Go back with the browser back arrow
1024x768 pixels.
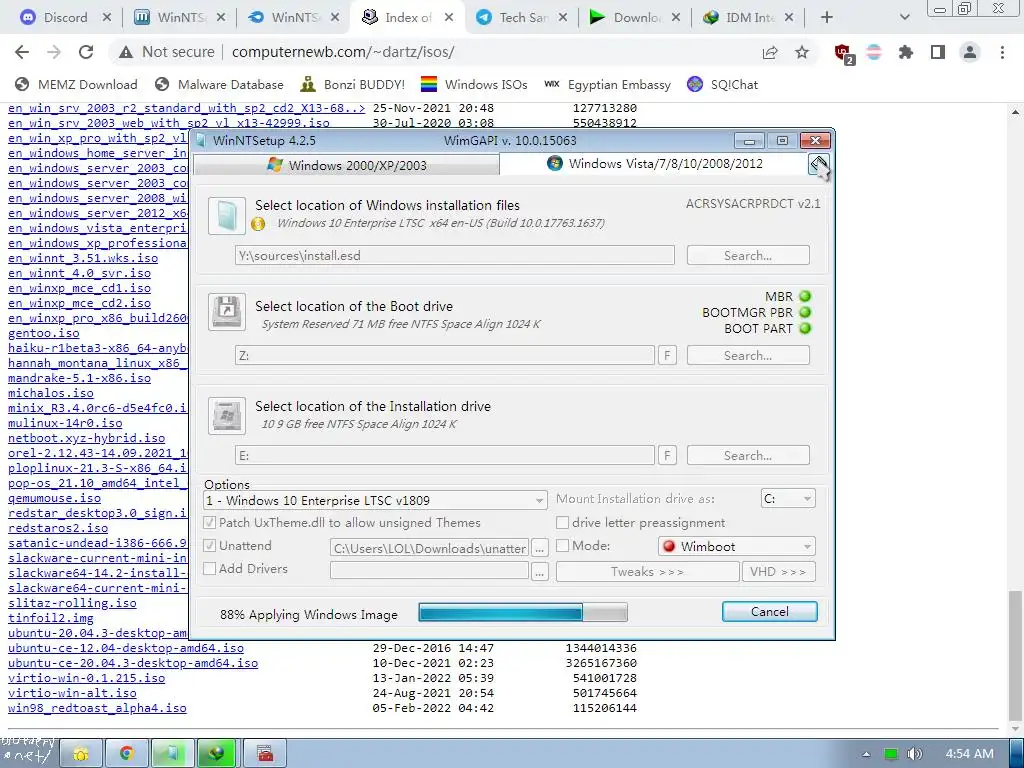tap(22, 52)
